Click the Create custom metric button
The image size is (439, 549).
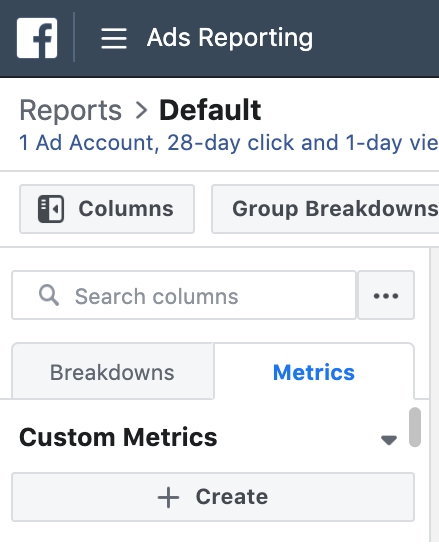point(213,497)
